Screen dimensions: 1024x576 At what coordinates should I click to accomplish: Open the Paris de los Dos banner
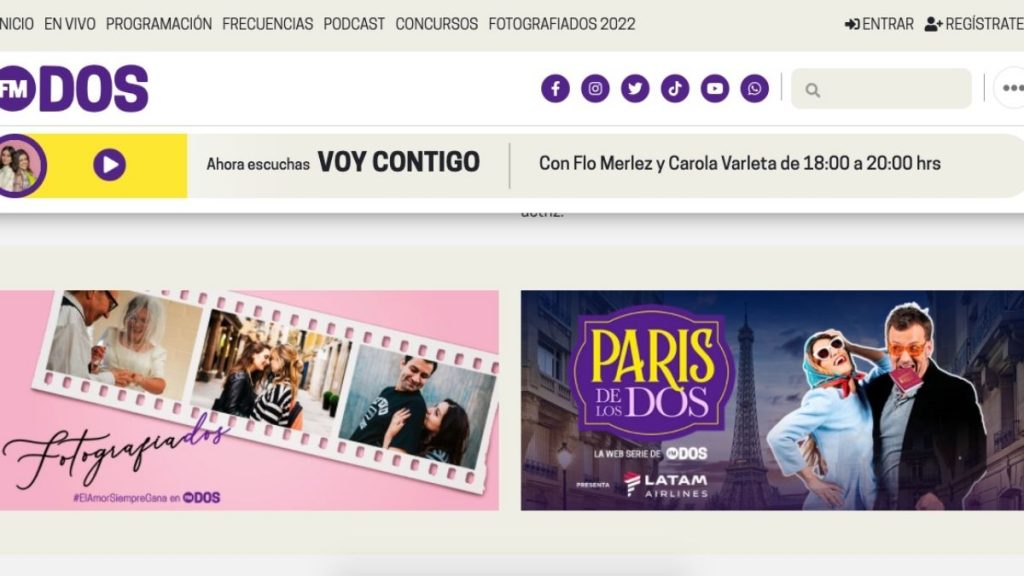click(772, 400)
